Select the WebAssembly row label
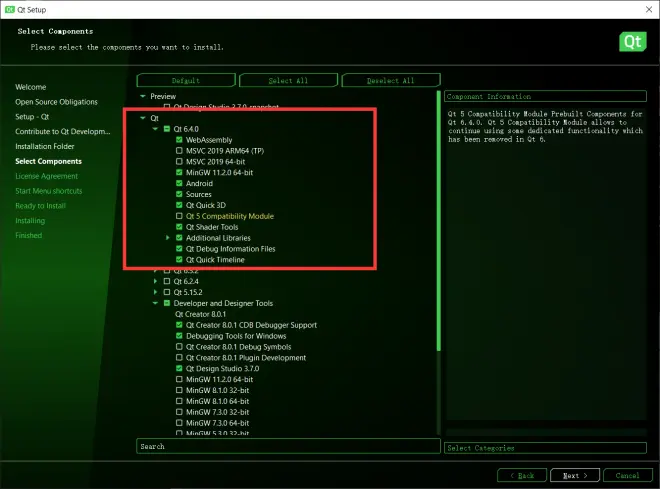Viewport: 660px width, 489px height. click(x=209, y=140)
